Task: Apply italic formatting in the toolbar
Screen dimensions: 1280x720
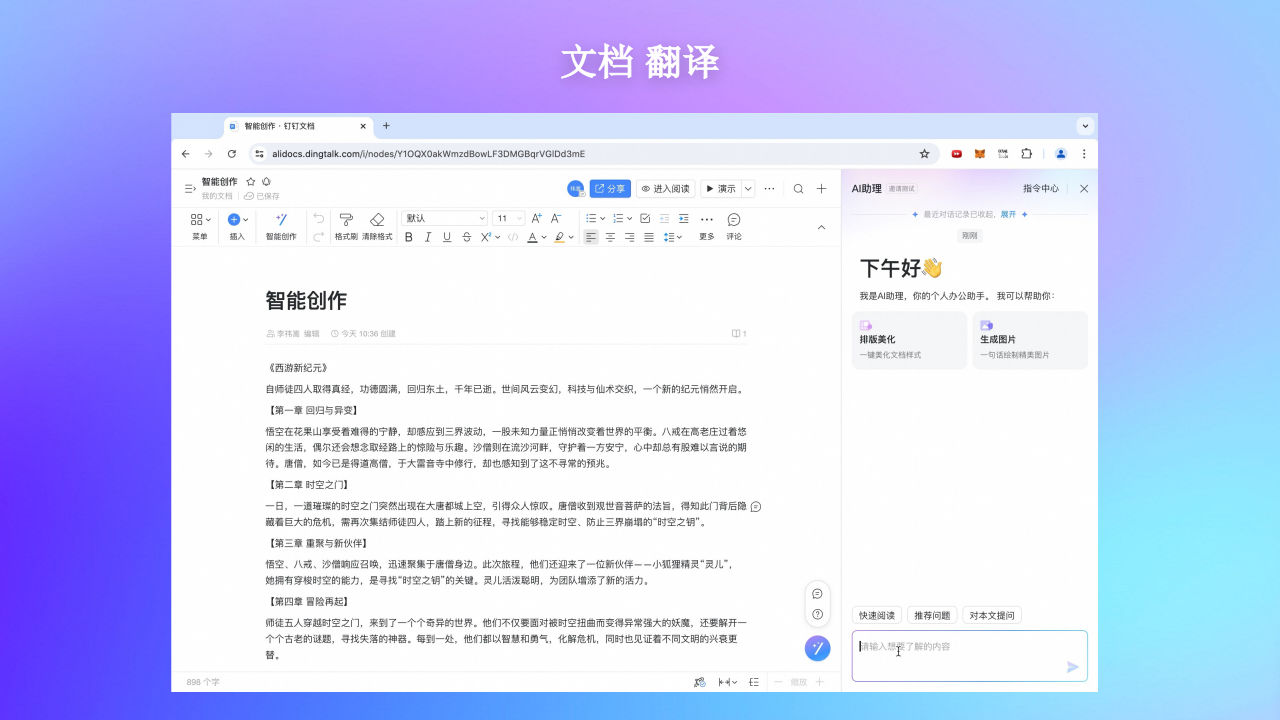Action: [x=427, y=237]
